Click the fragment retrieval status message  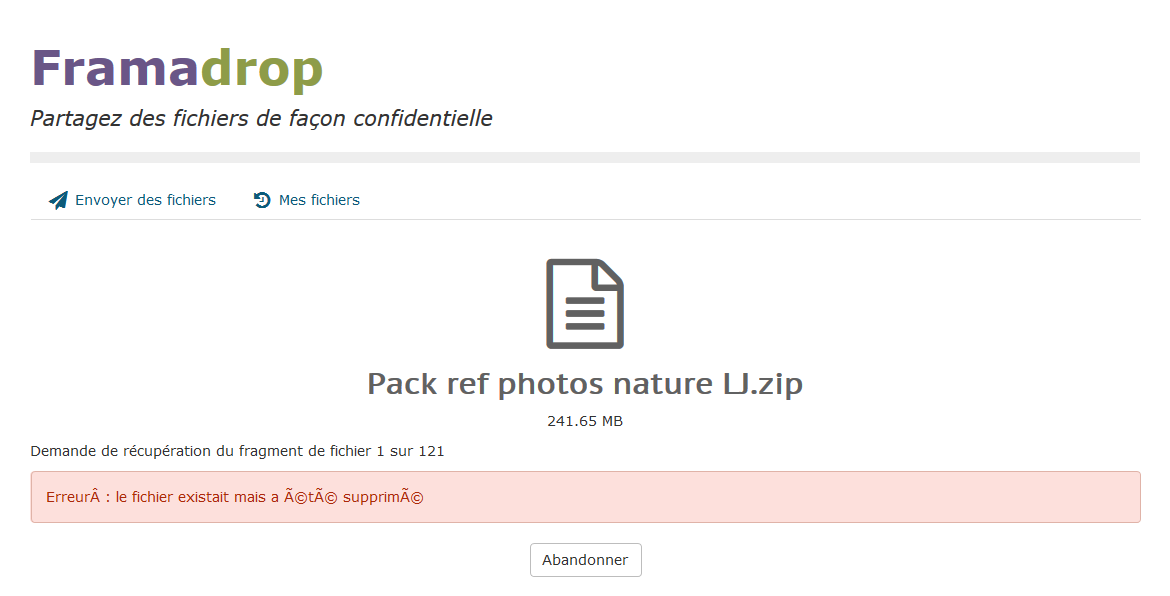(237, 451)
